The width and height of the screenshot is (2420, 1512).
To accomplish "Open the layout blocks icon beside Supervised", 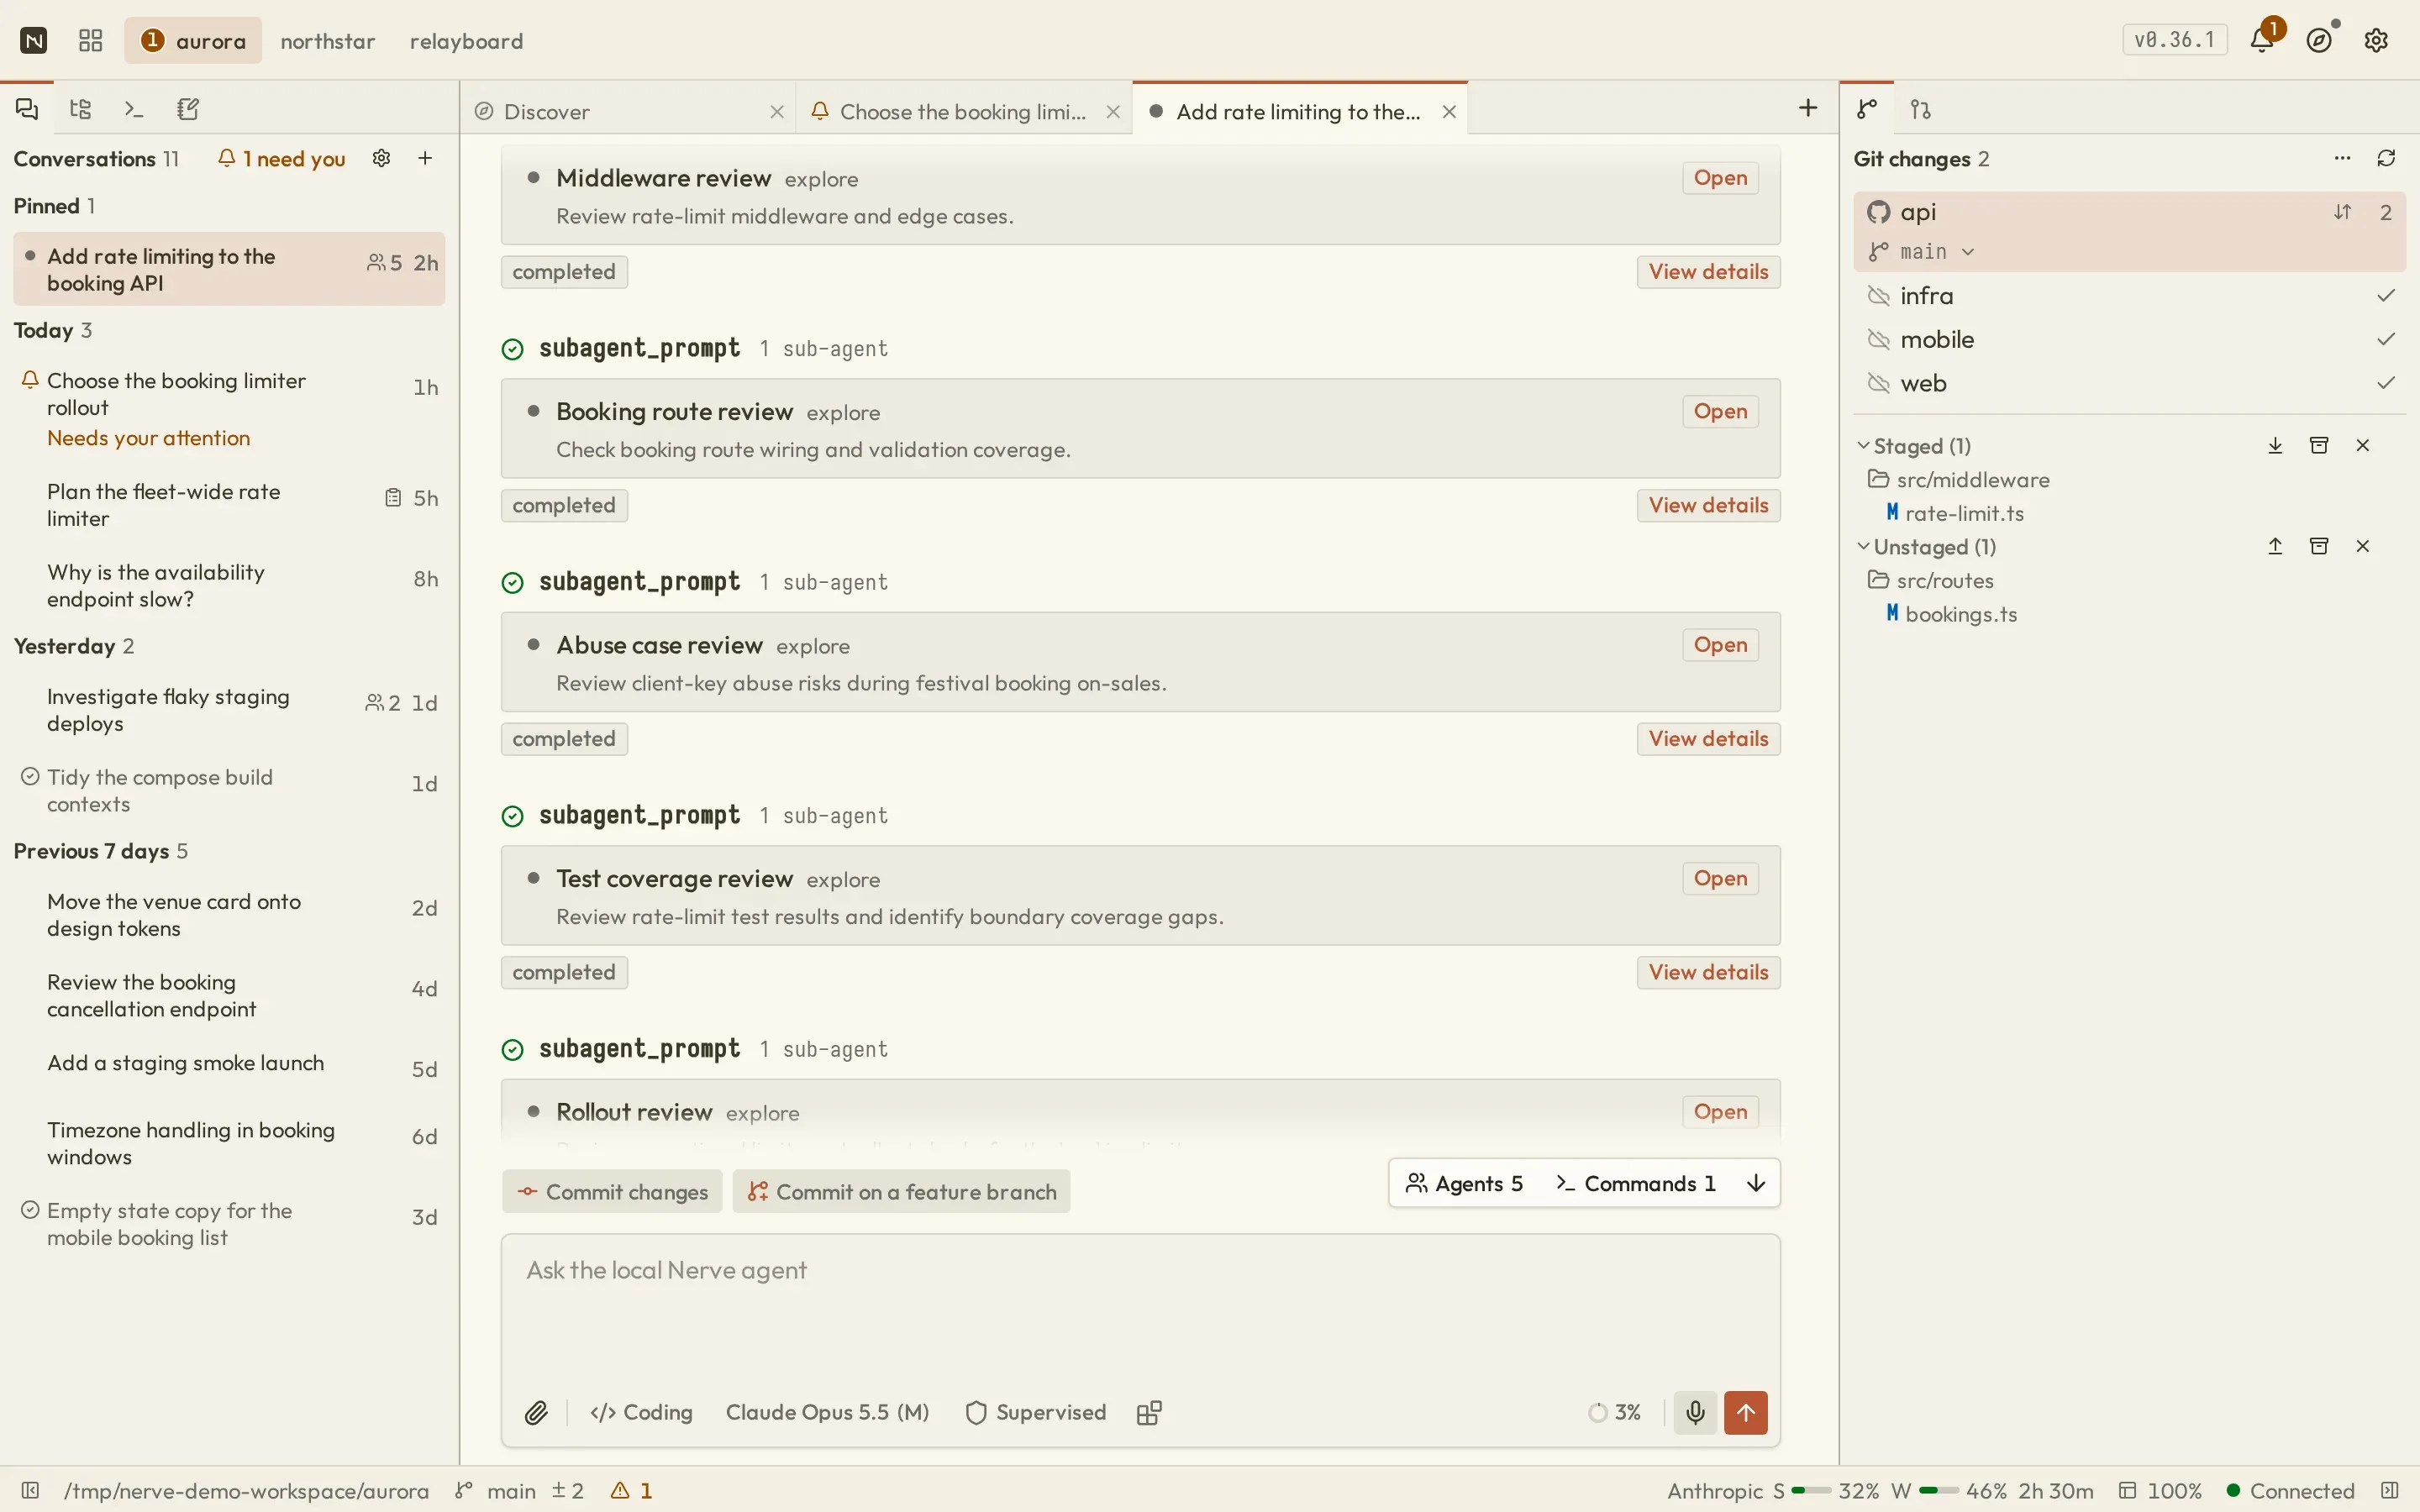I will pos(1149,1412).
